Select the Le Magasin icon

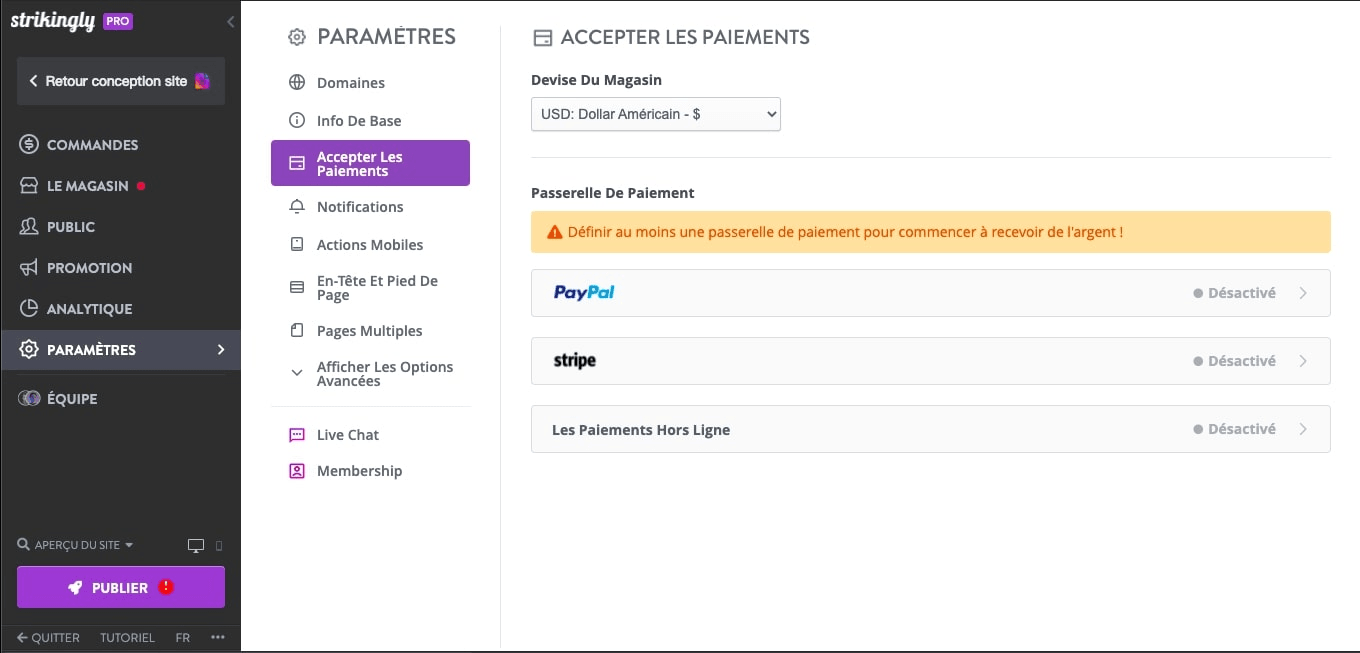coord(29,185)
